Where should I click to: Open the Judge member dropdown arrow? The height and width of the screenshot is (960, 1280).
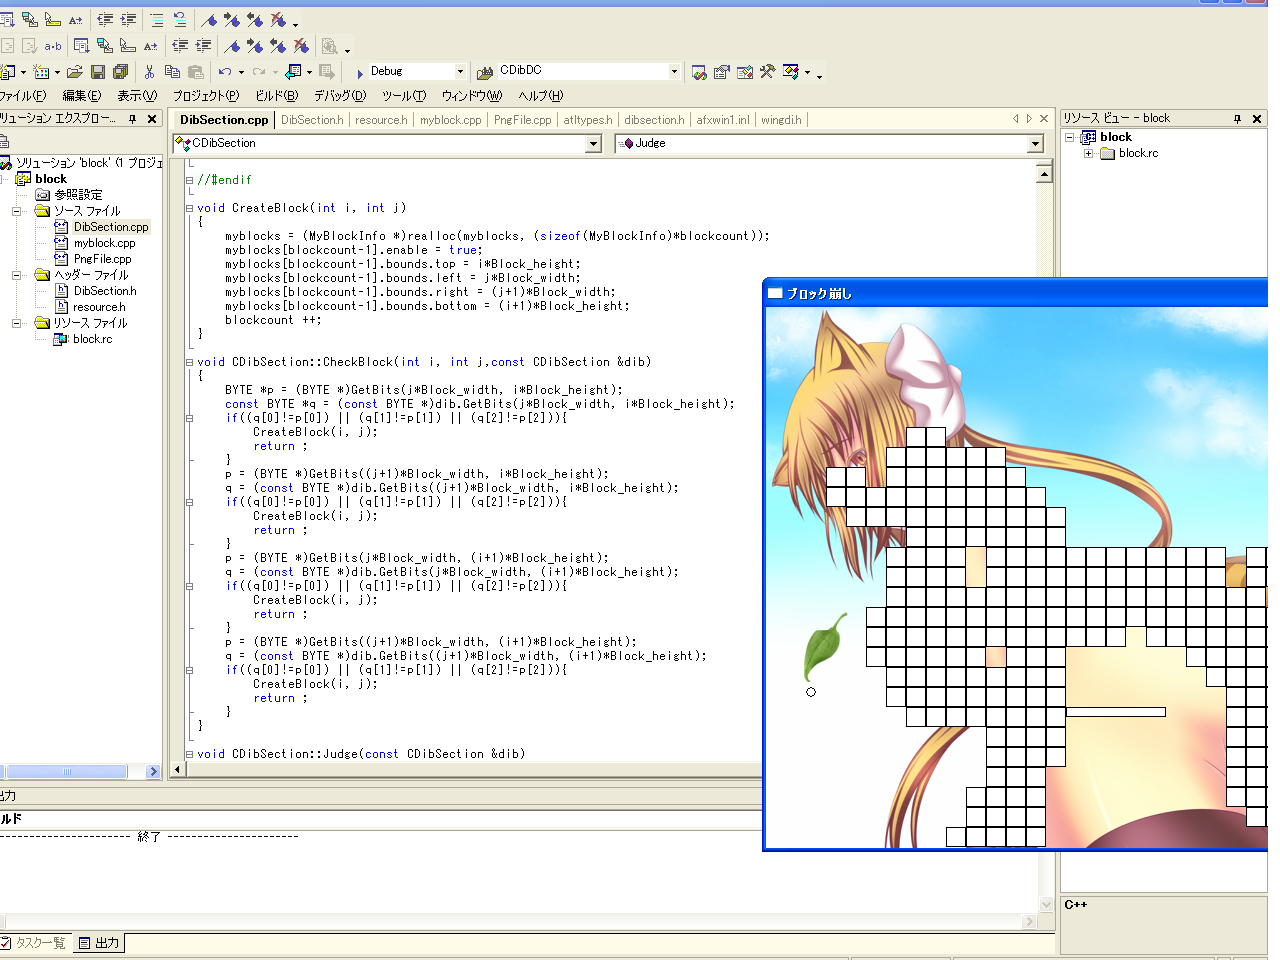tap(1035, 144)
